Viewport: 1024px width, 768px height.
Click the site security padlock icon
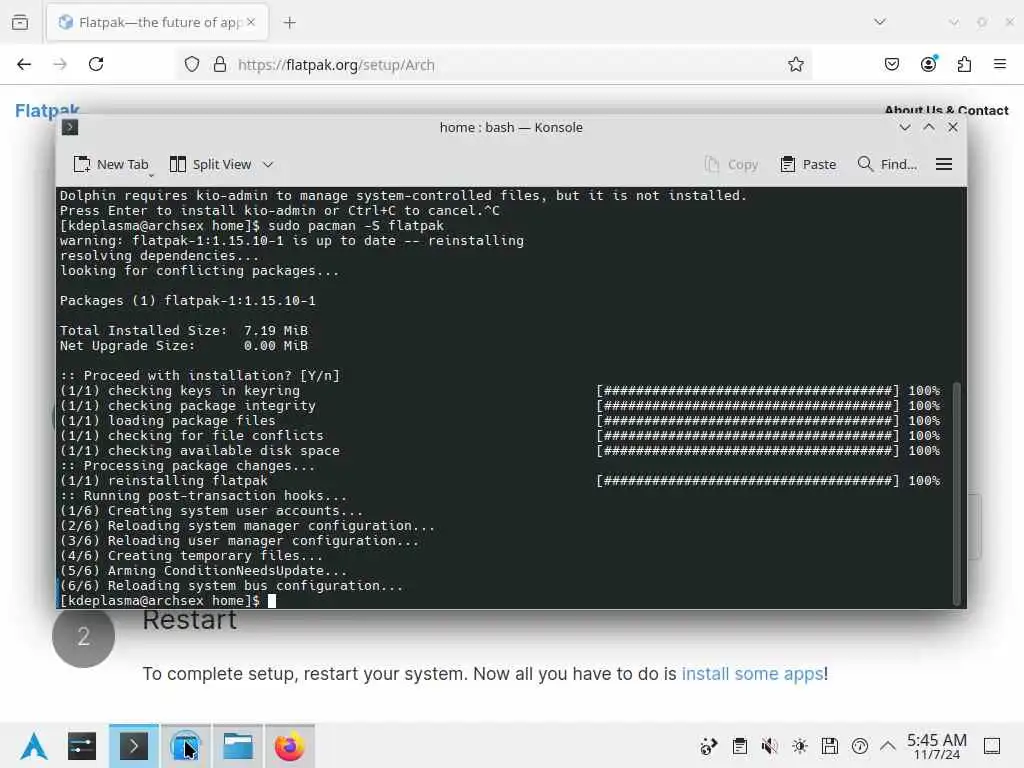220,64
